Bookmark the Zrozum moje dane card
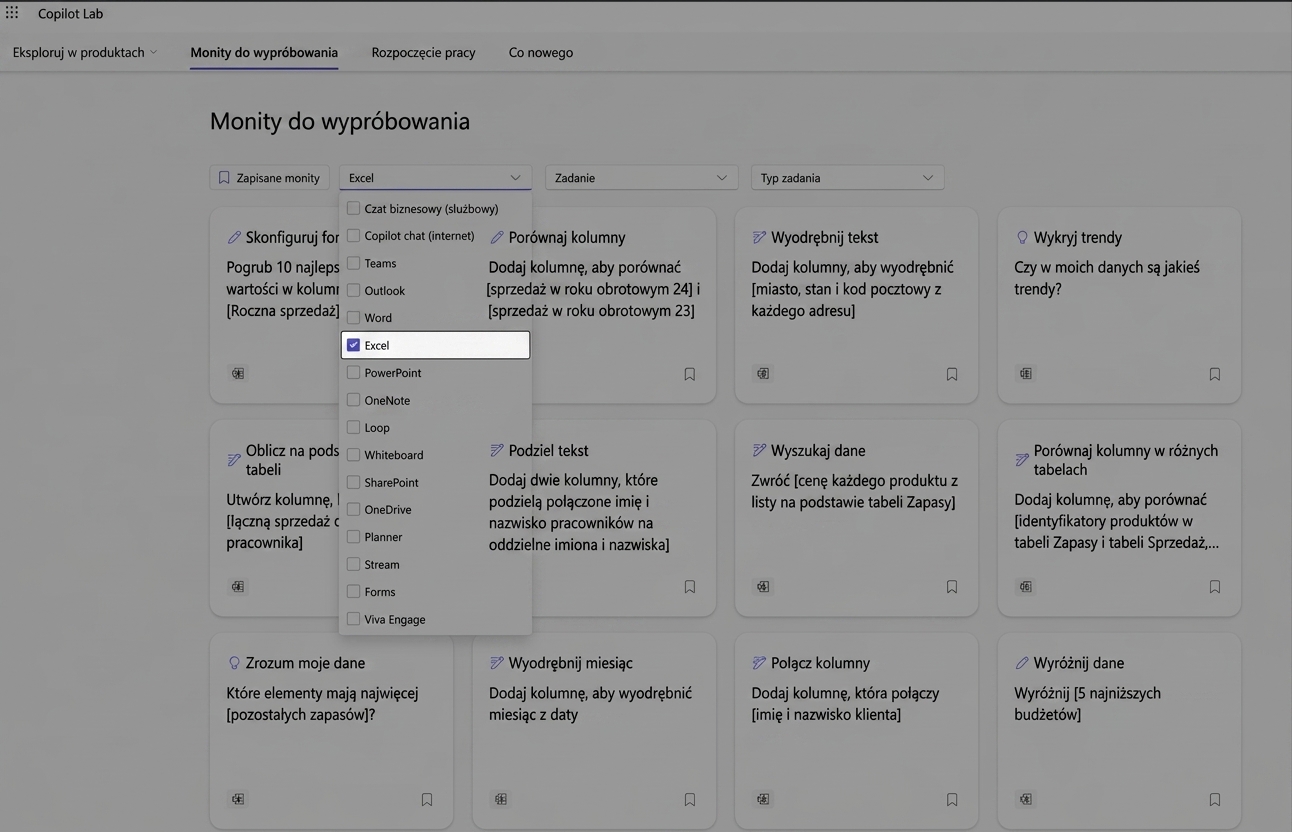 coord(427,800)
